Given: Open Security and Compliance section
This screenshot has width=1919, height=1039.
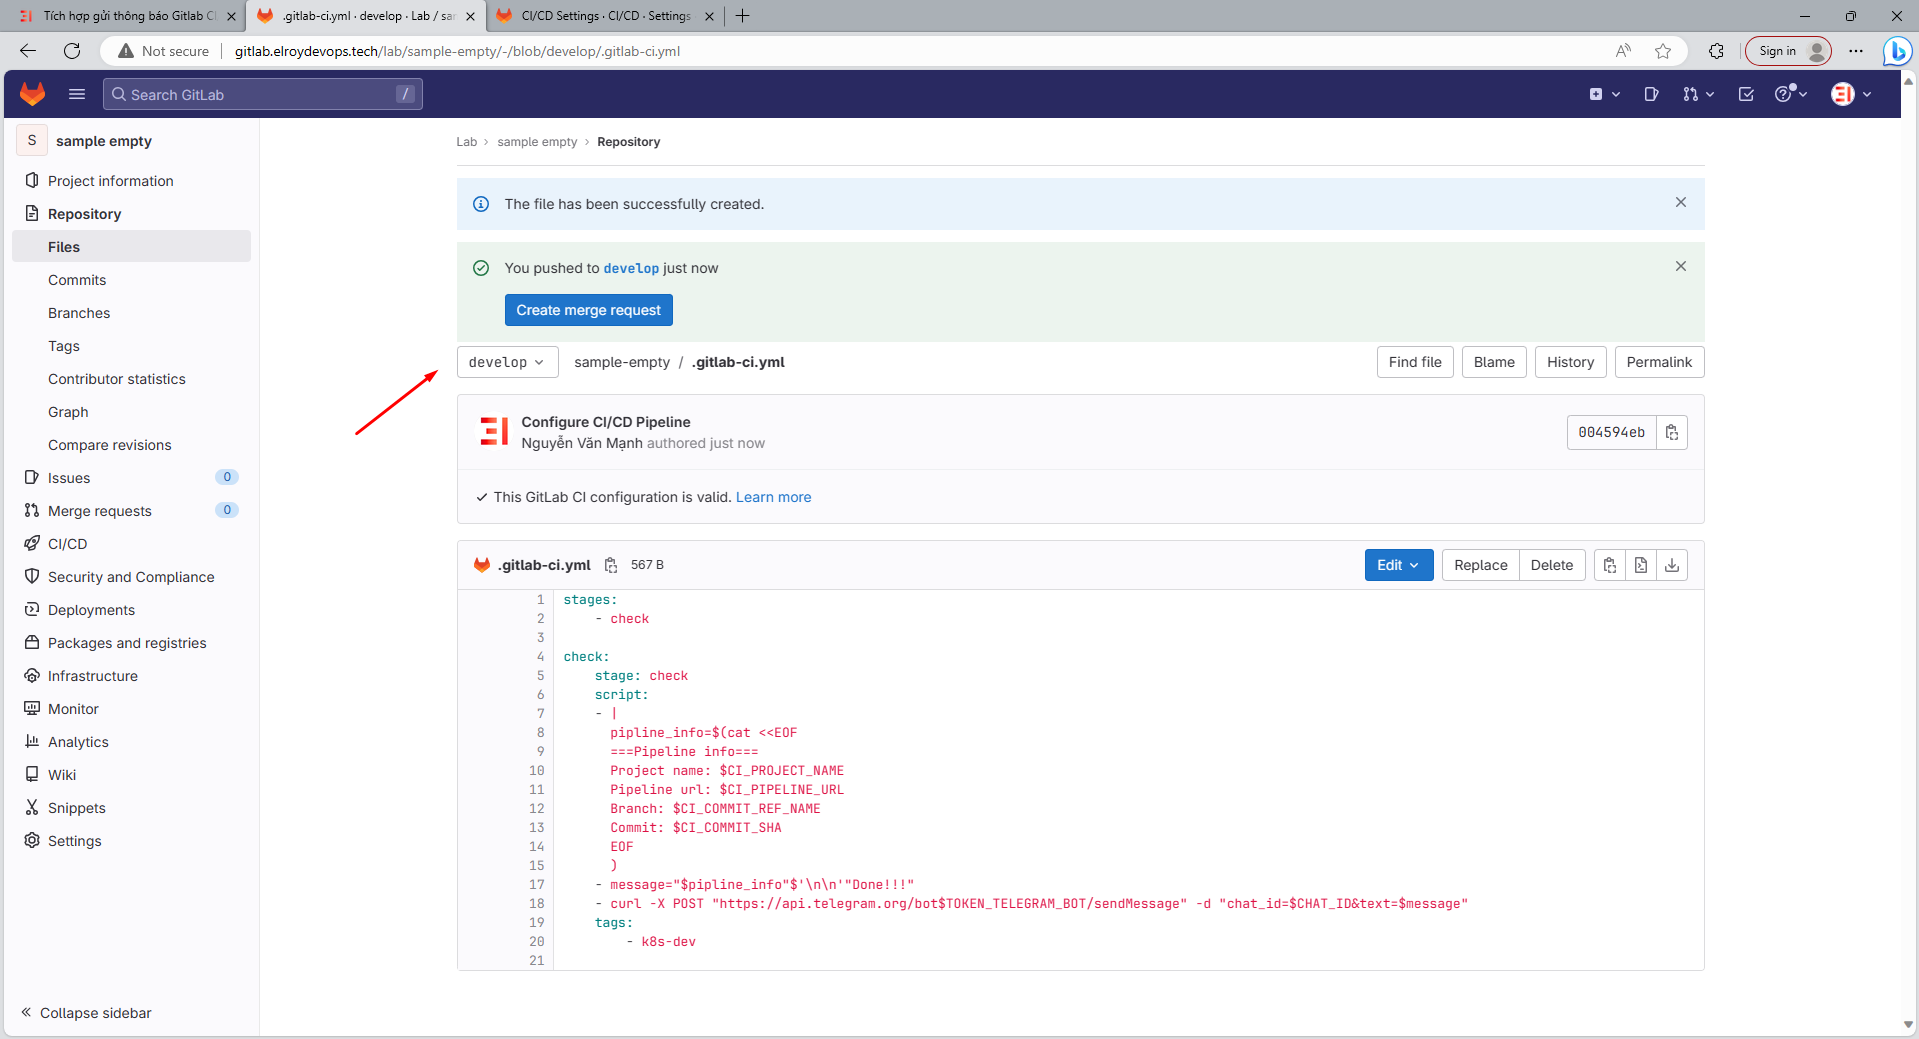Looking at the screenshot, I should pos(131,577).
